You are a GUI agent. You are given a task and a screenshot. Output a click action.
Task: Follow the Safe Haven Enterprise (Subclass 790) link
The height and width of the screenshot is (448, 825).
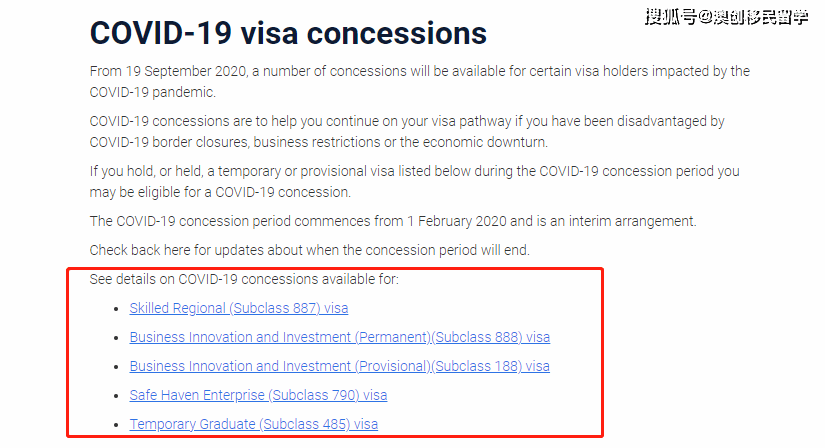click(x=258, y=395)
